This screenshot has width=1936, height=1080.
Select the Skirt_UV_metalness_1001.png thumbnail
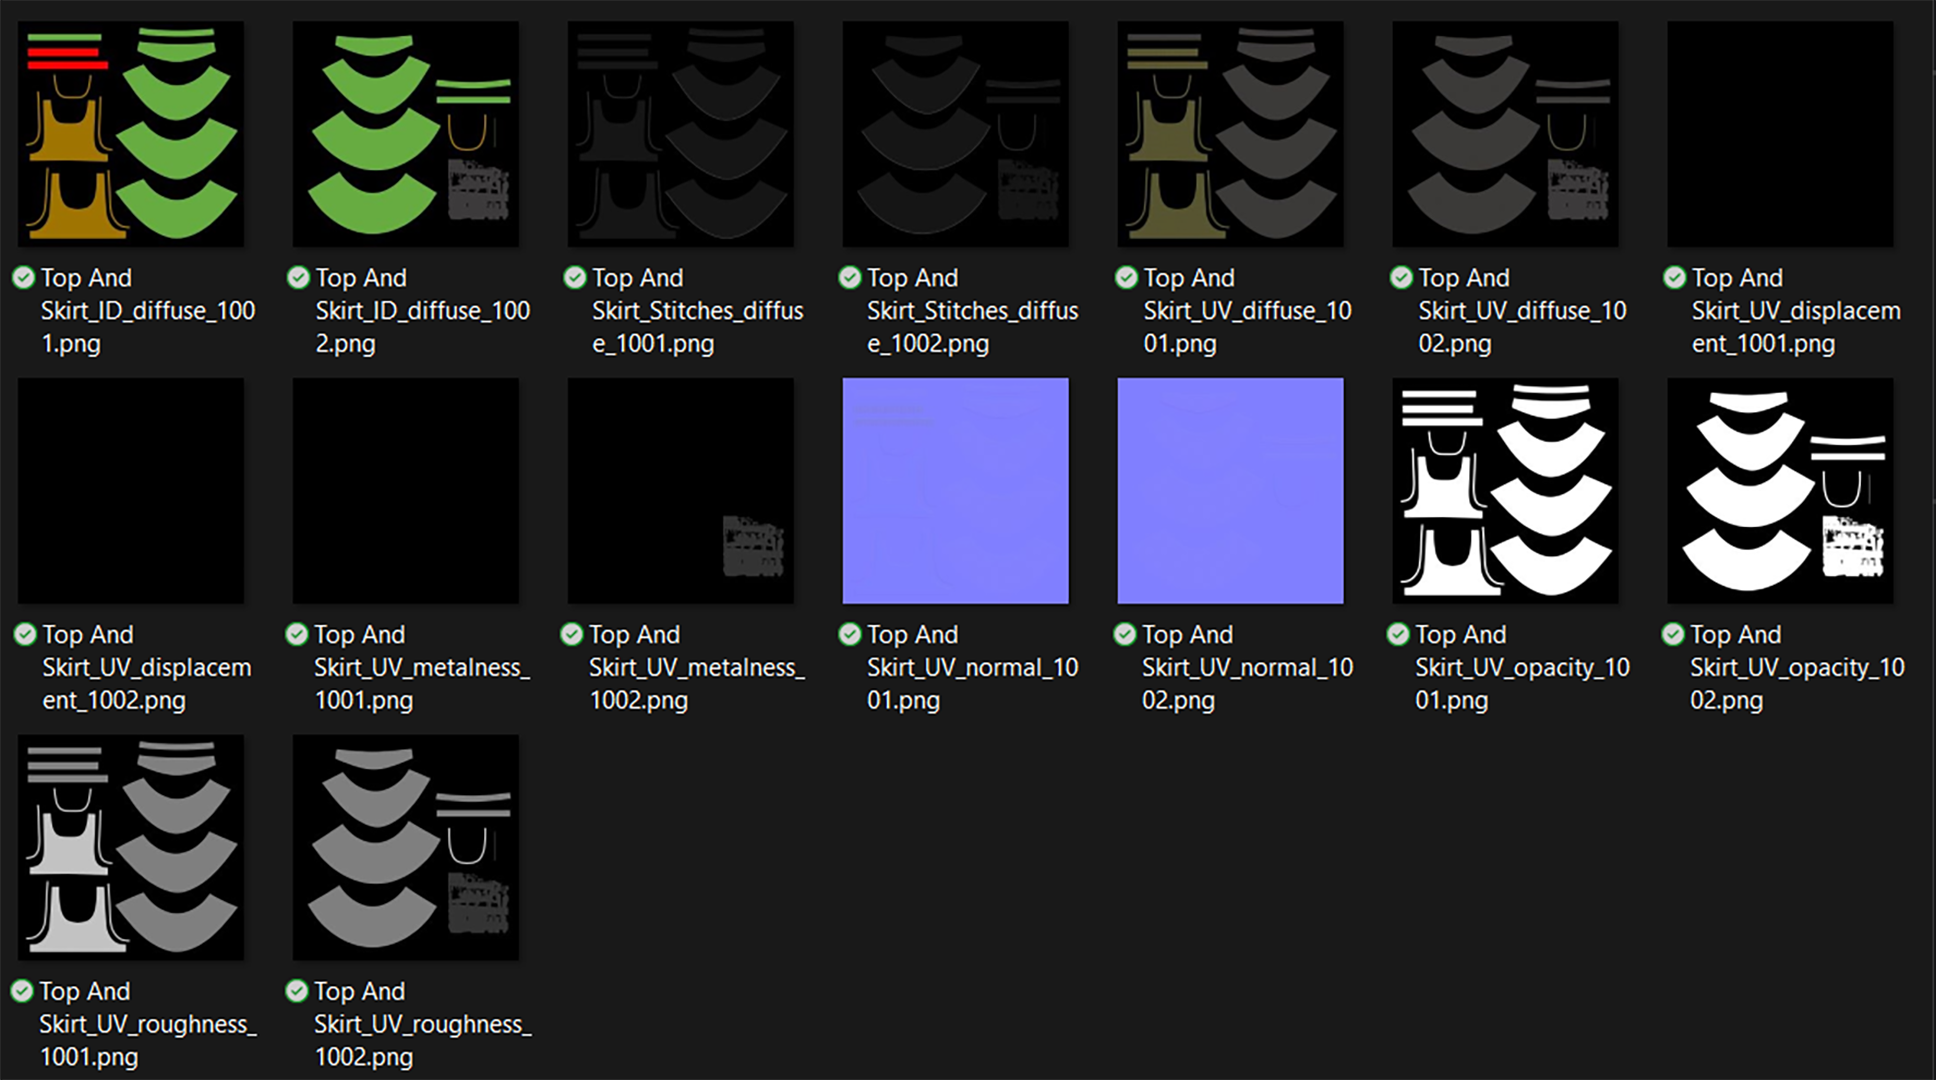point(406,491)
